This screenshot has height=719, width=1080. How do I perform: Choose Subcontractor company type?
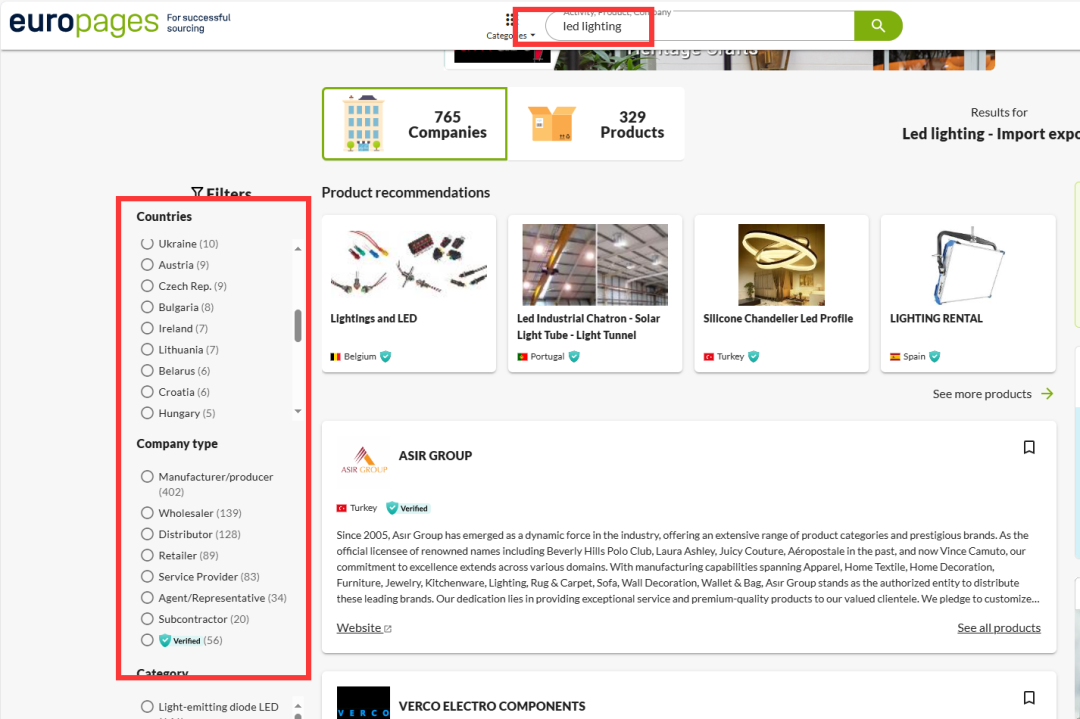[x=147, y=619]
